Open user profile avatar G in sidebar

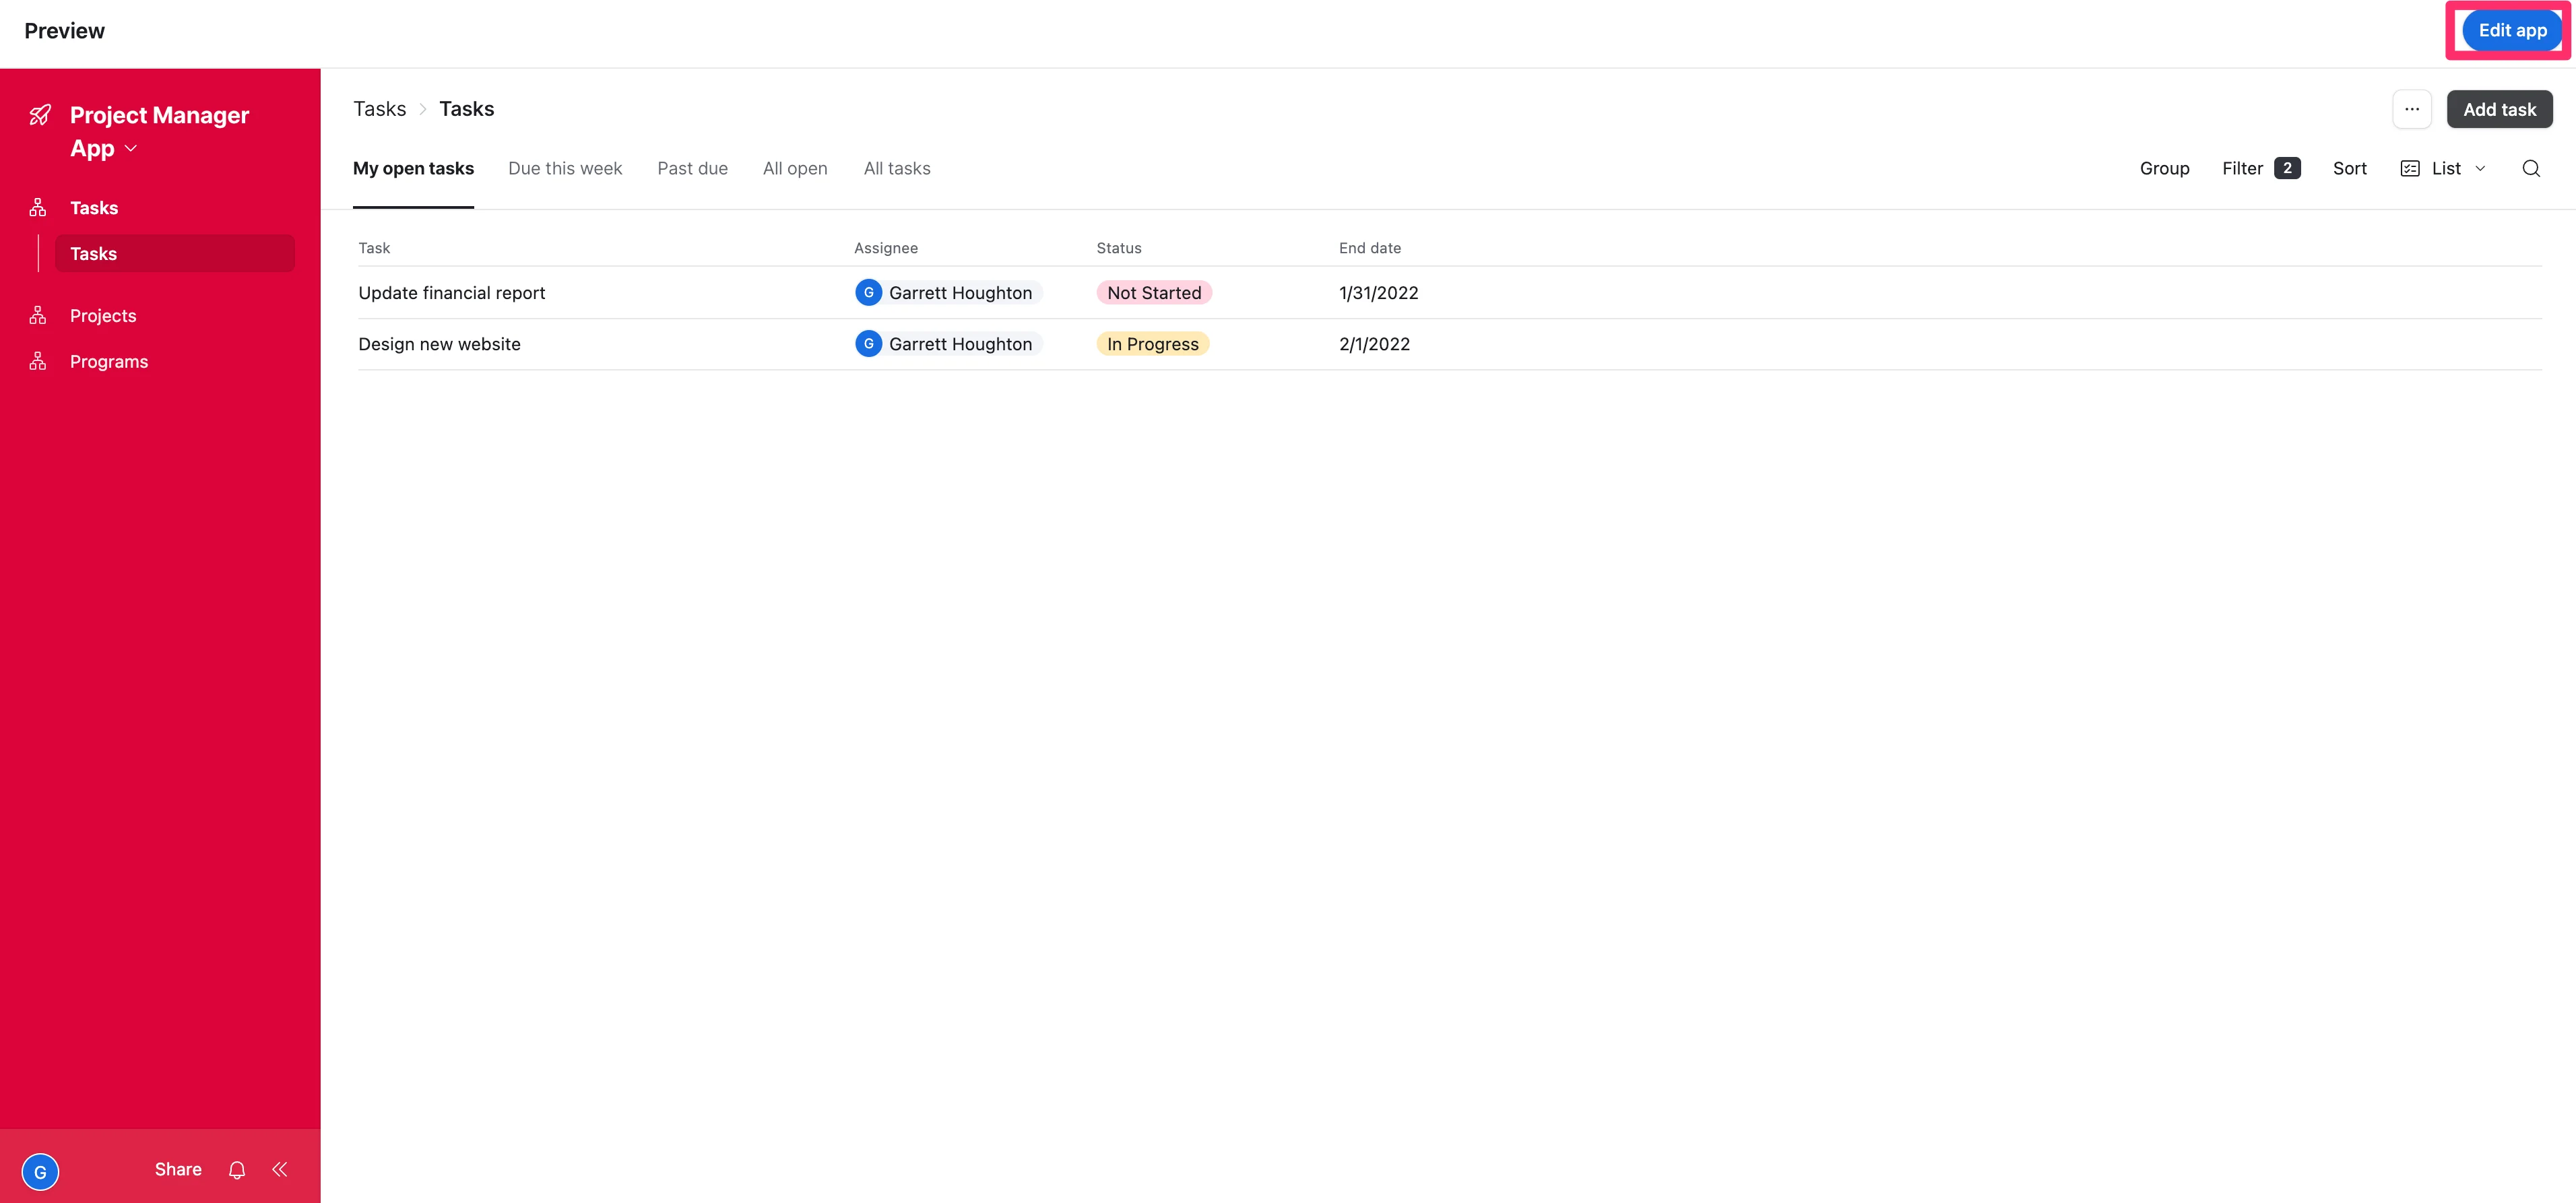pos(40,1172)
